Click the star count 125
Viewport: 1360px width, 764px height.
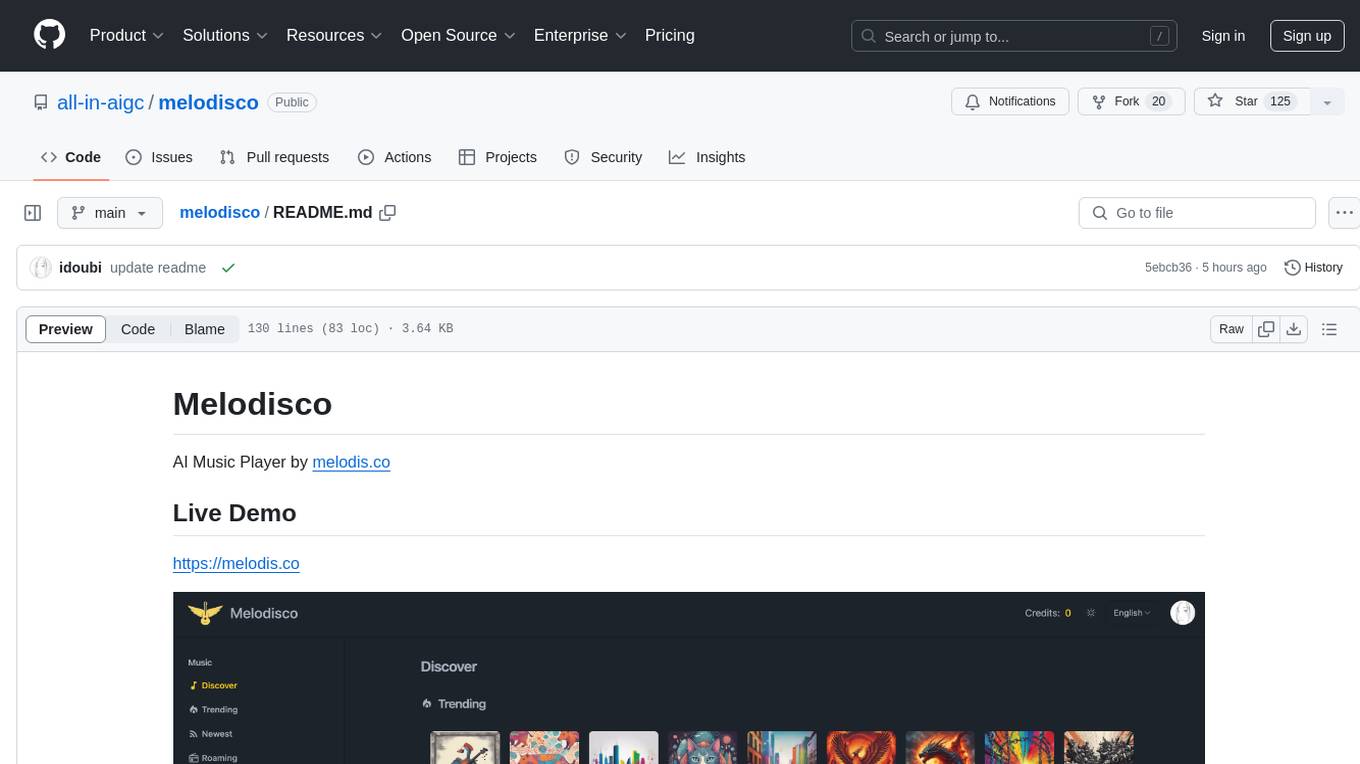pos(1280,102)
